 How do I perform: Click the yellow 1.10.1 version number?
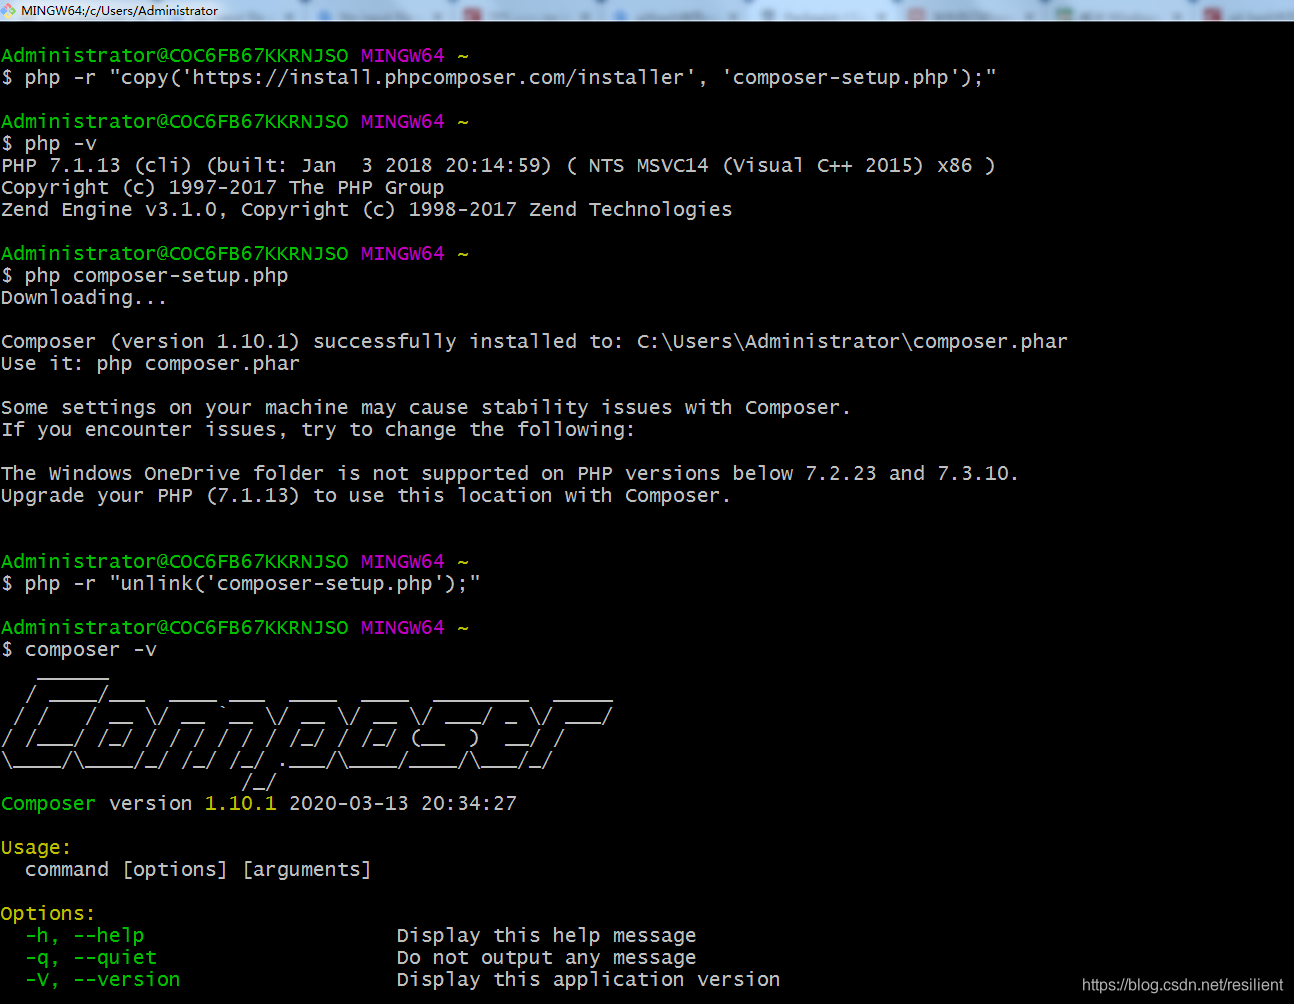pyautogui.click(x=240, y=803)
